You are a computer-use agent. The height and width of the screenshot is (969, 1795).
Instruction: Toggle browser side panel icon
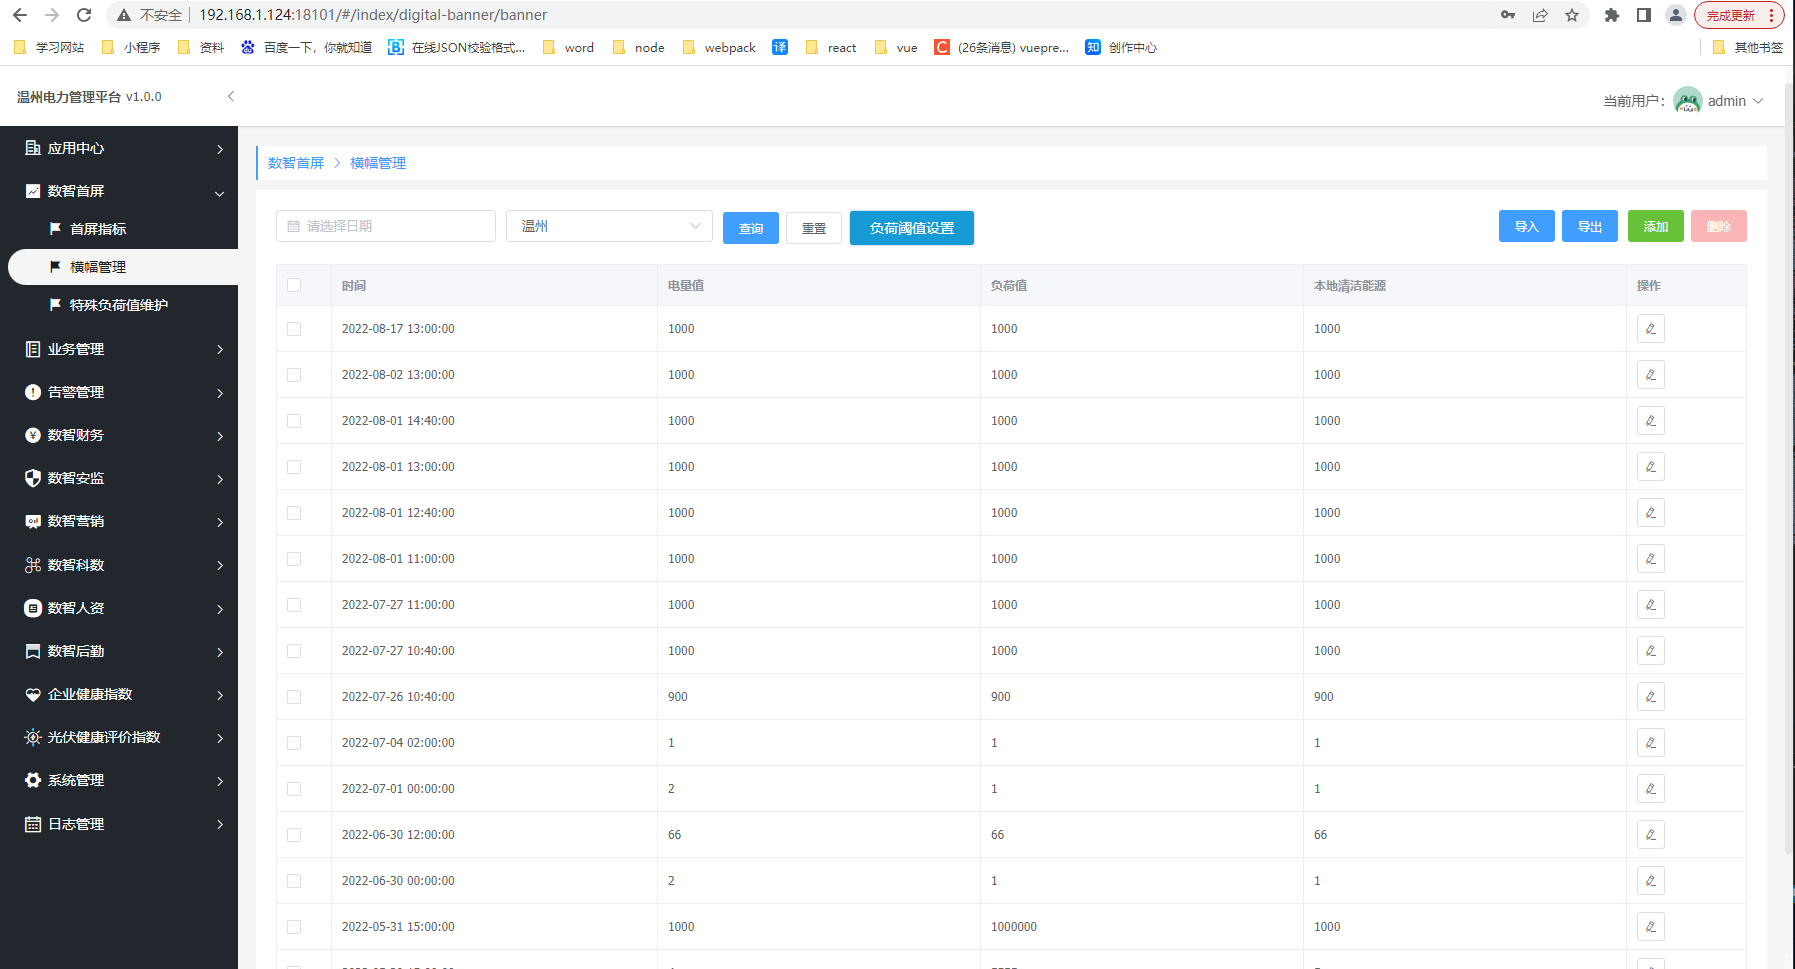(x=1643, y=15)
